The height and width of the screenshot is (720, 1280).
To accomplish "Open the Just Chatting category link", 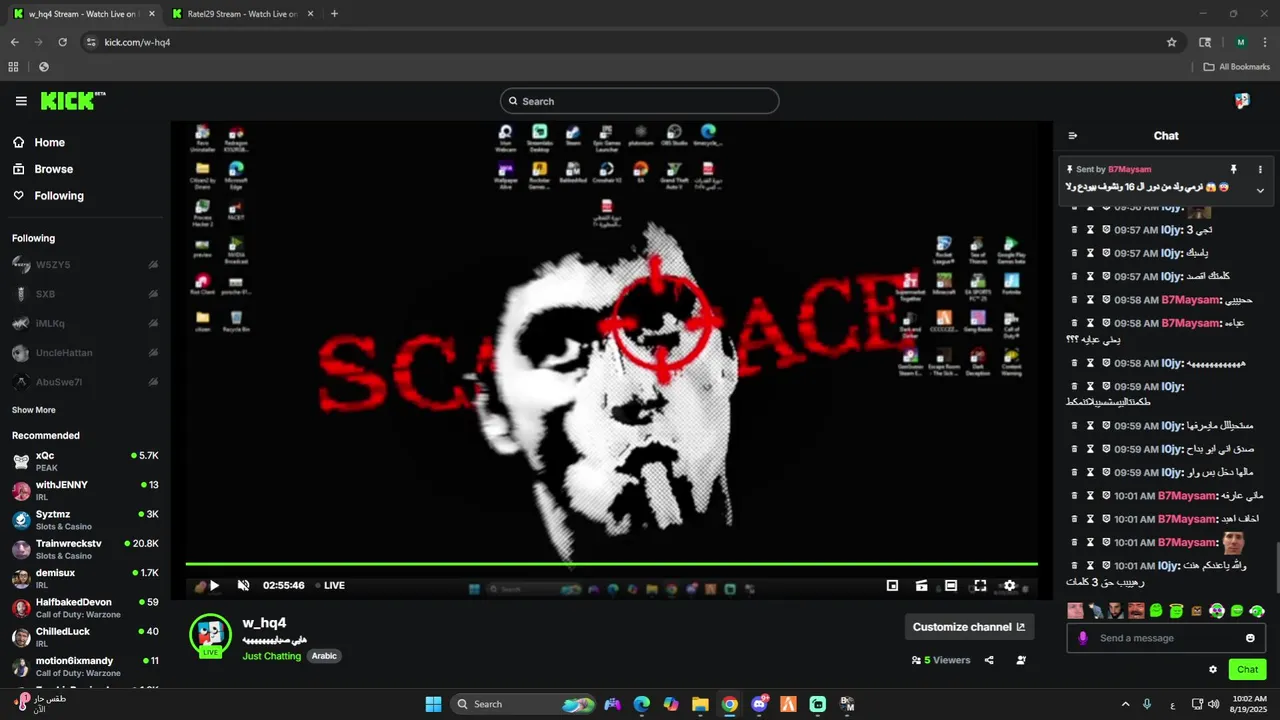I will (x=271, y=656).
